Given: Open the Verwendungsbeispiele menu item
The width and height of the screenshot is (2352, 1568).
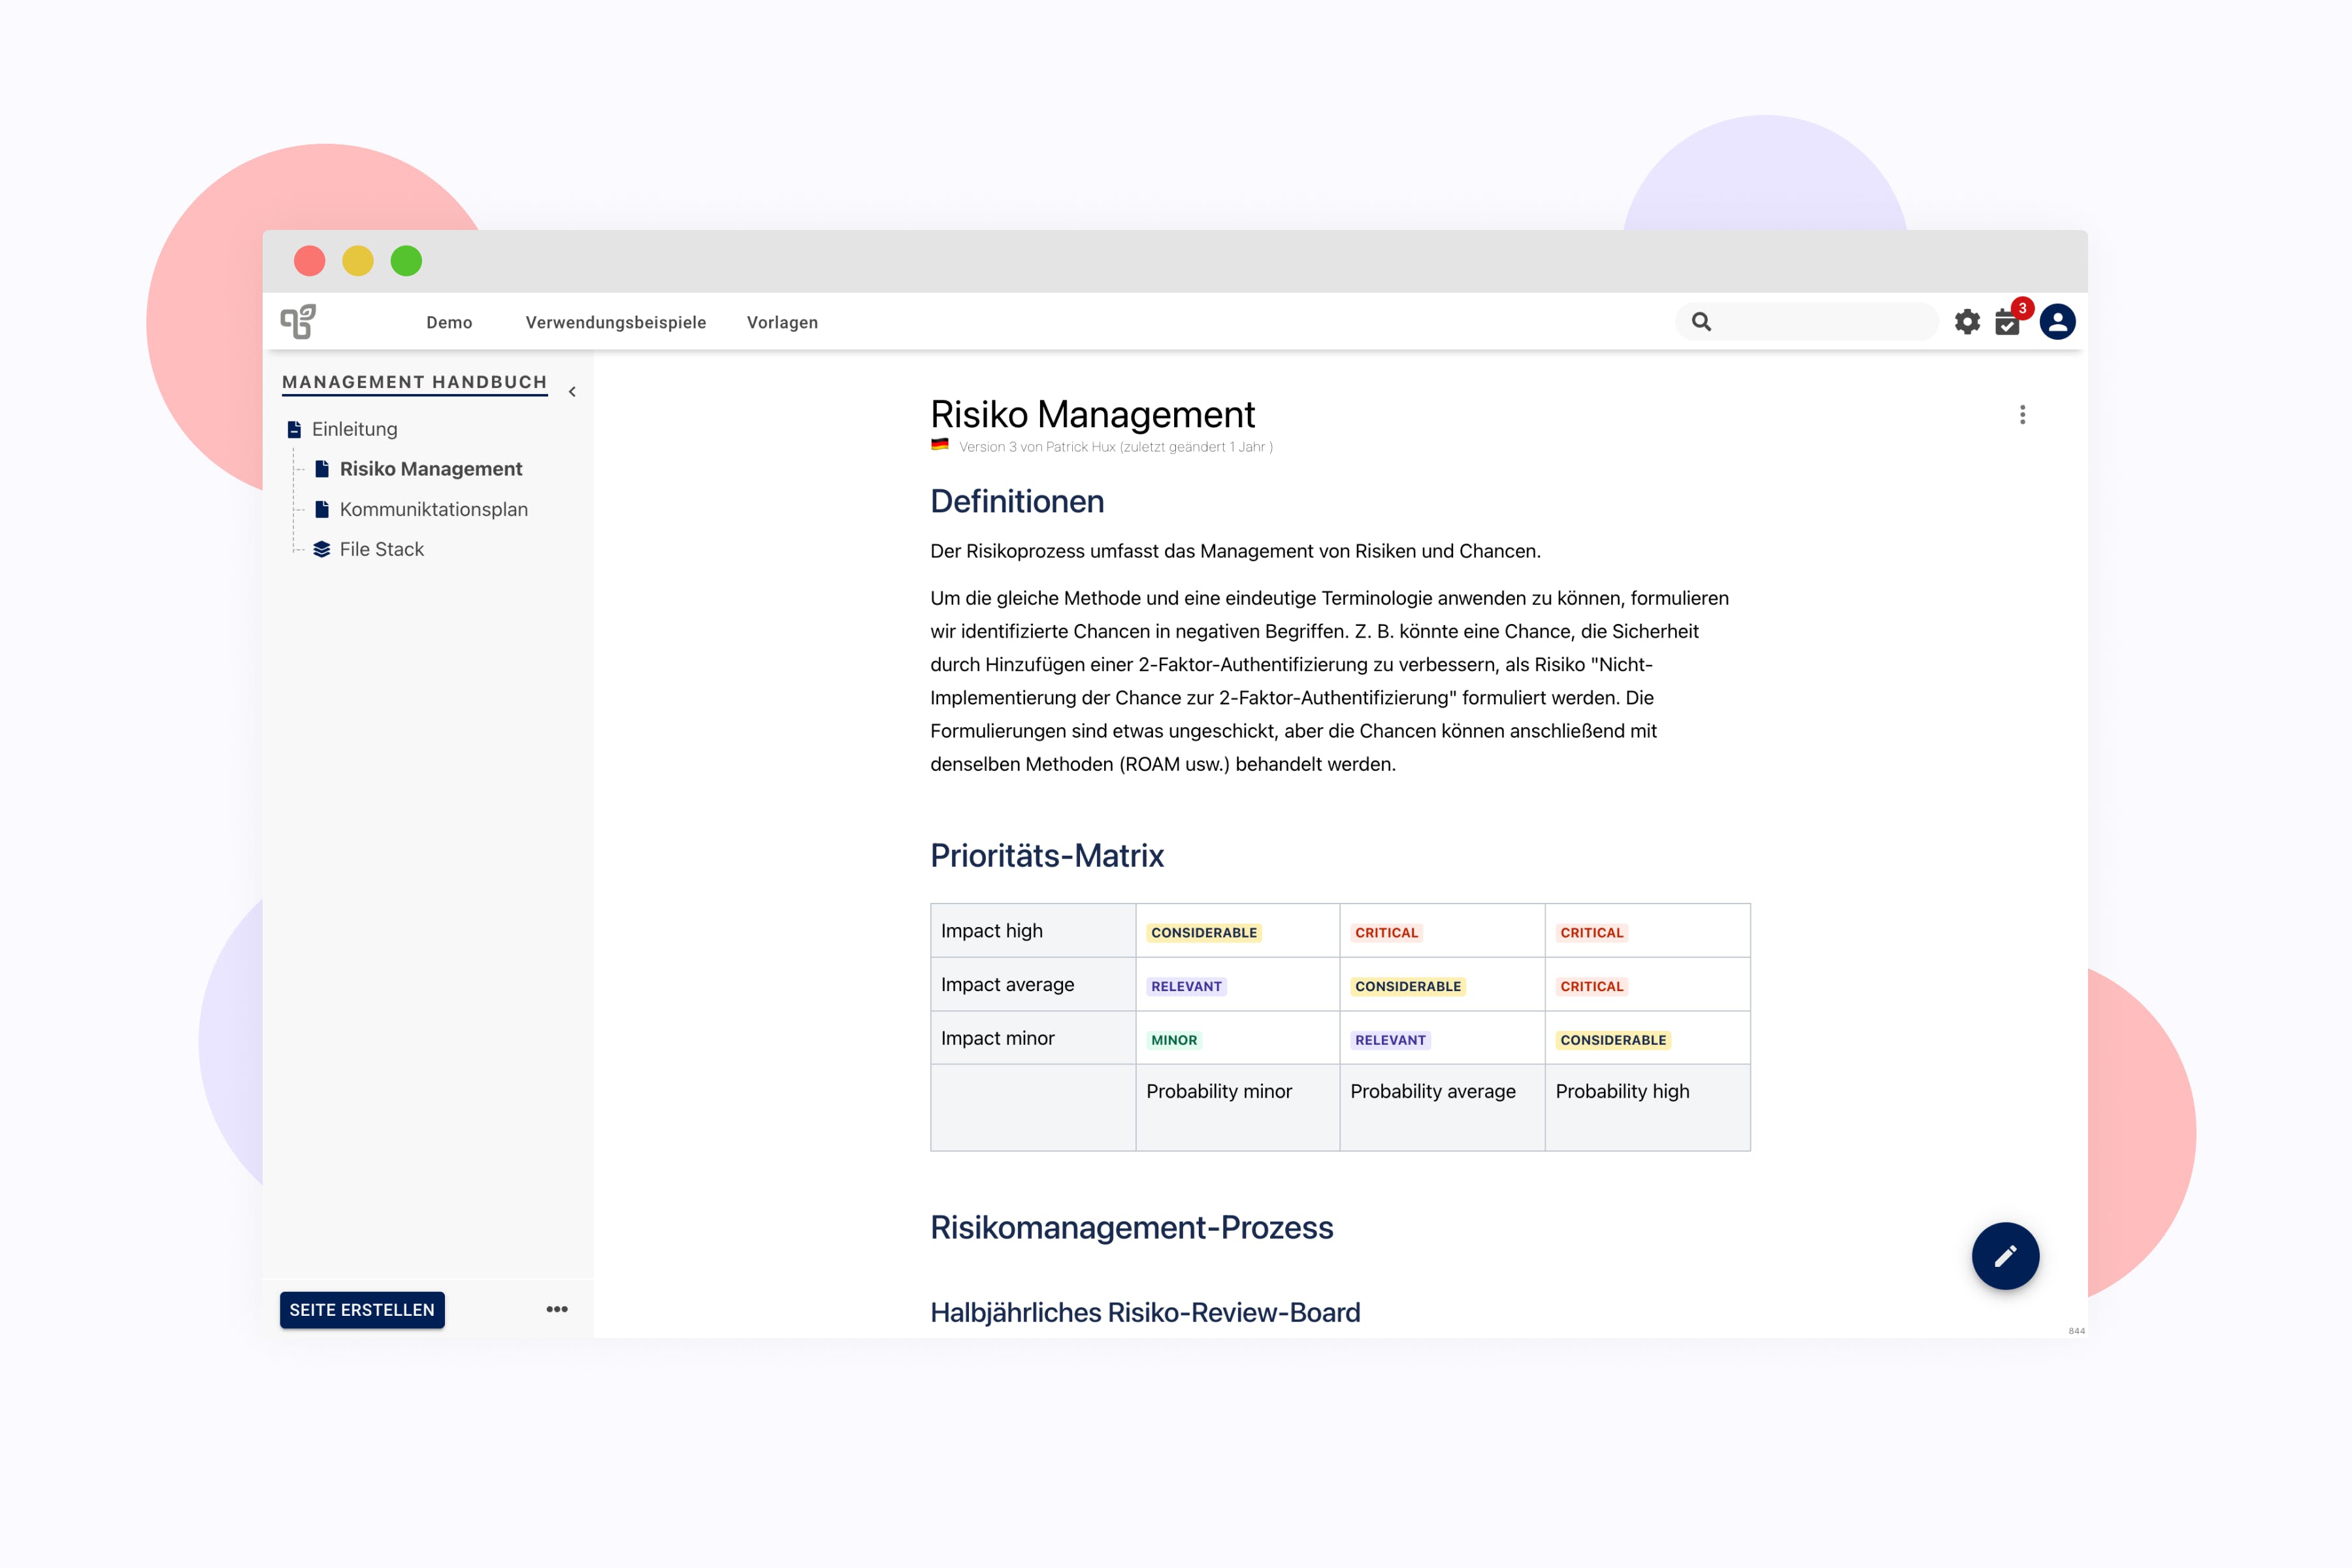Looking at the screenshot, I should pyautogui.click(x=616, y=322).
